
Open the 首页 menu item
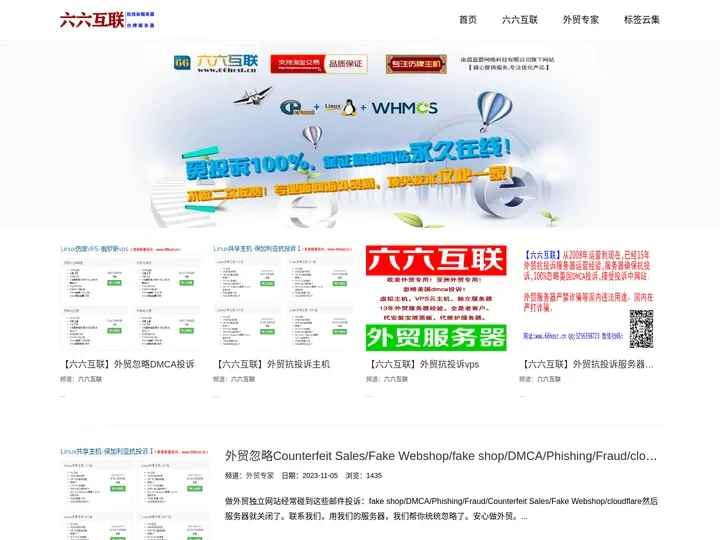coord(468,20)
